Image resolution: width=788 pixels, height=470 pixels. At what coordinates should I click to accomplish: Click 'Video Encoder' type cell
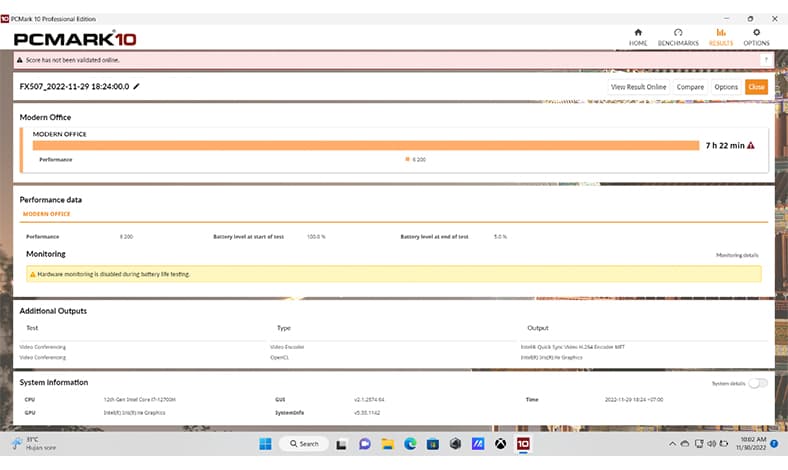(x=287, y=347)
